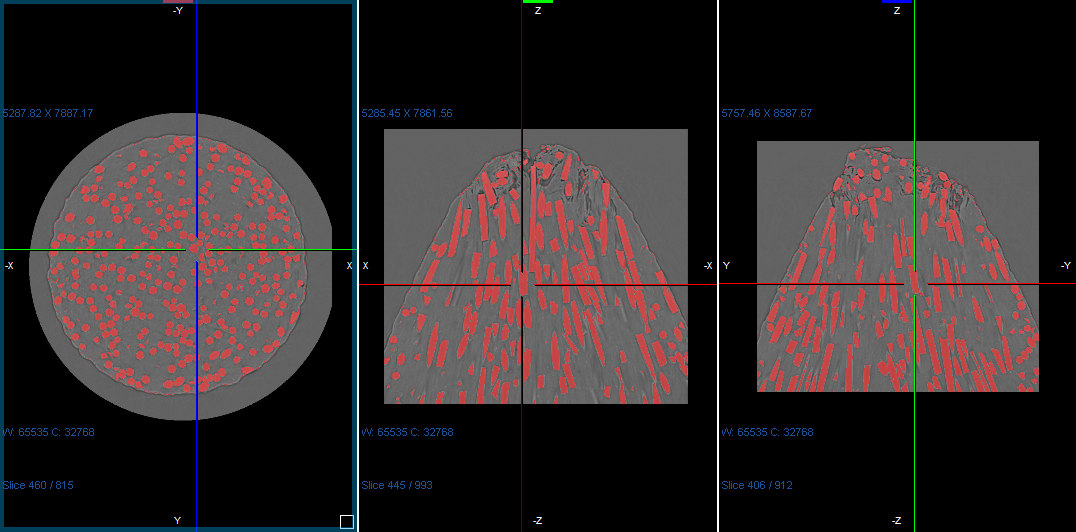
Task: Click the green plane indicator above middle view
Action: pyautogui.click(x=537, y=2)
